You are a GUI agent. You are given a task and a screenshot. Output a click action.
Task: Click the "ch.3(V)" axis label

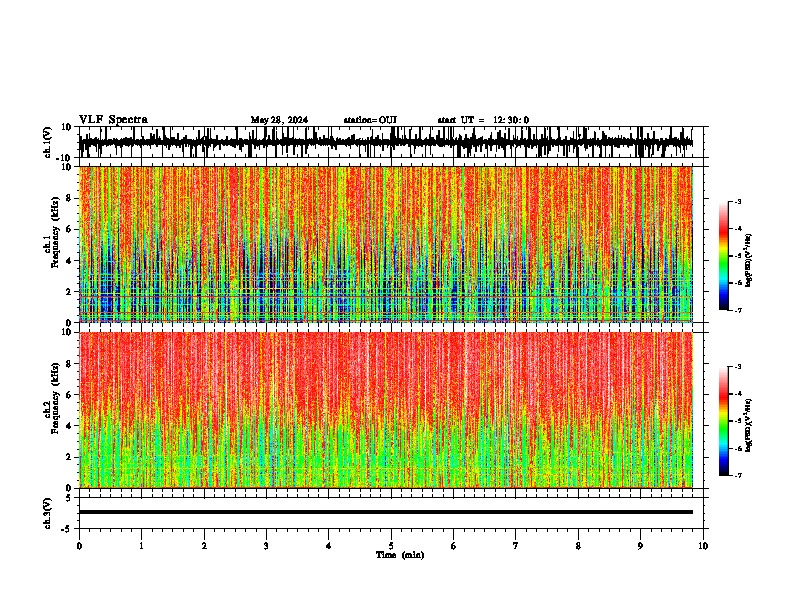[x=48, y=513]
